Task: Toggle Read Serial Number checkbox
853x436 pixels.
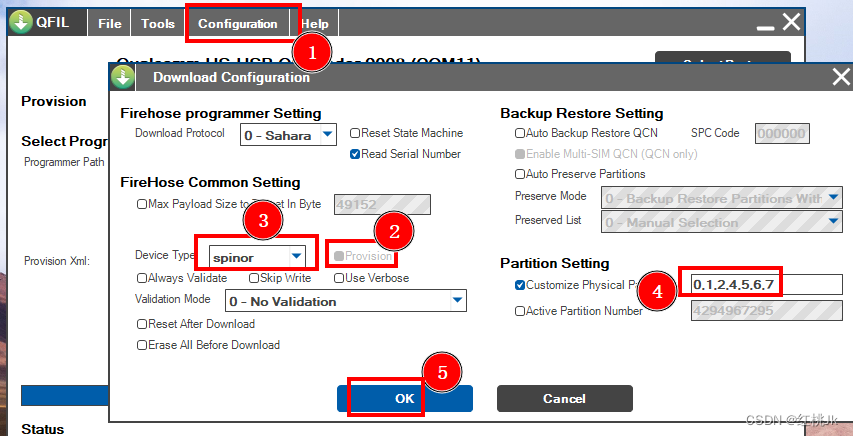Action: click(355, 154)
